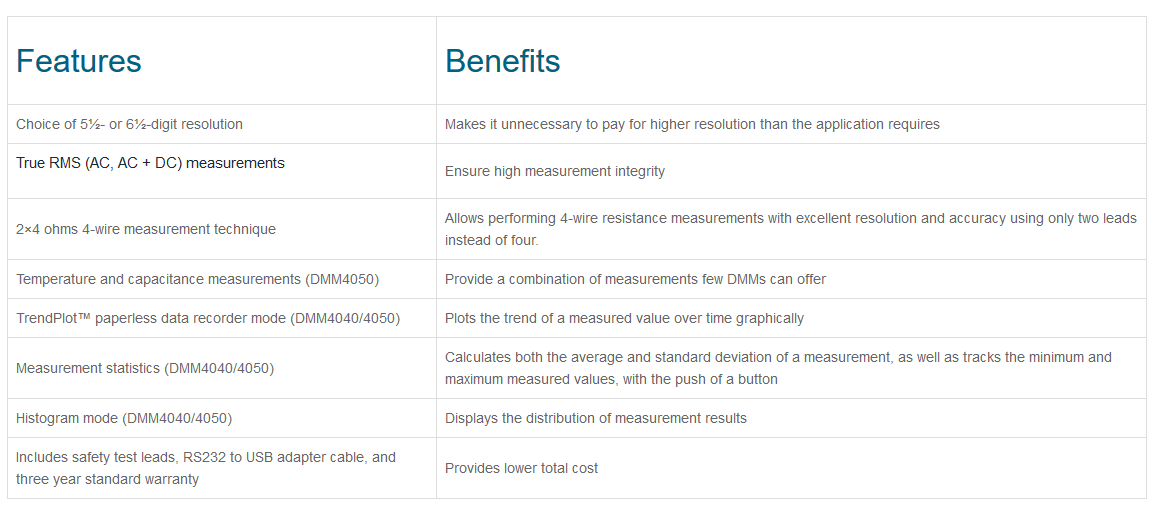Click 'Displays the distribution of measurement results'
The width and height of the screenshot is (1162, 505).
(596, 419)
